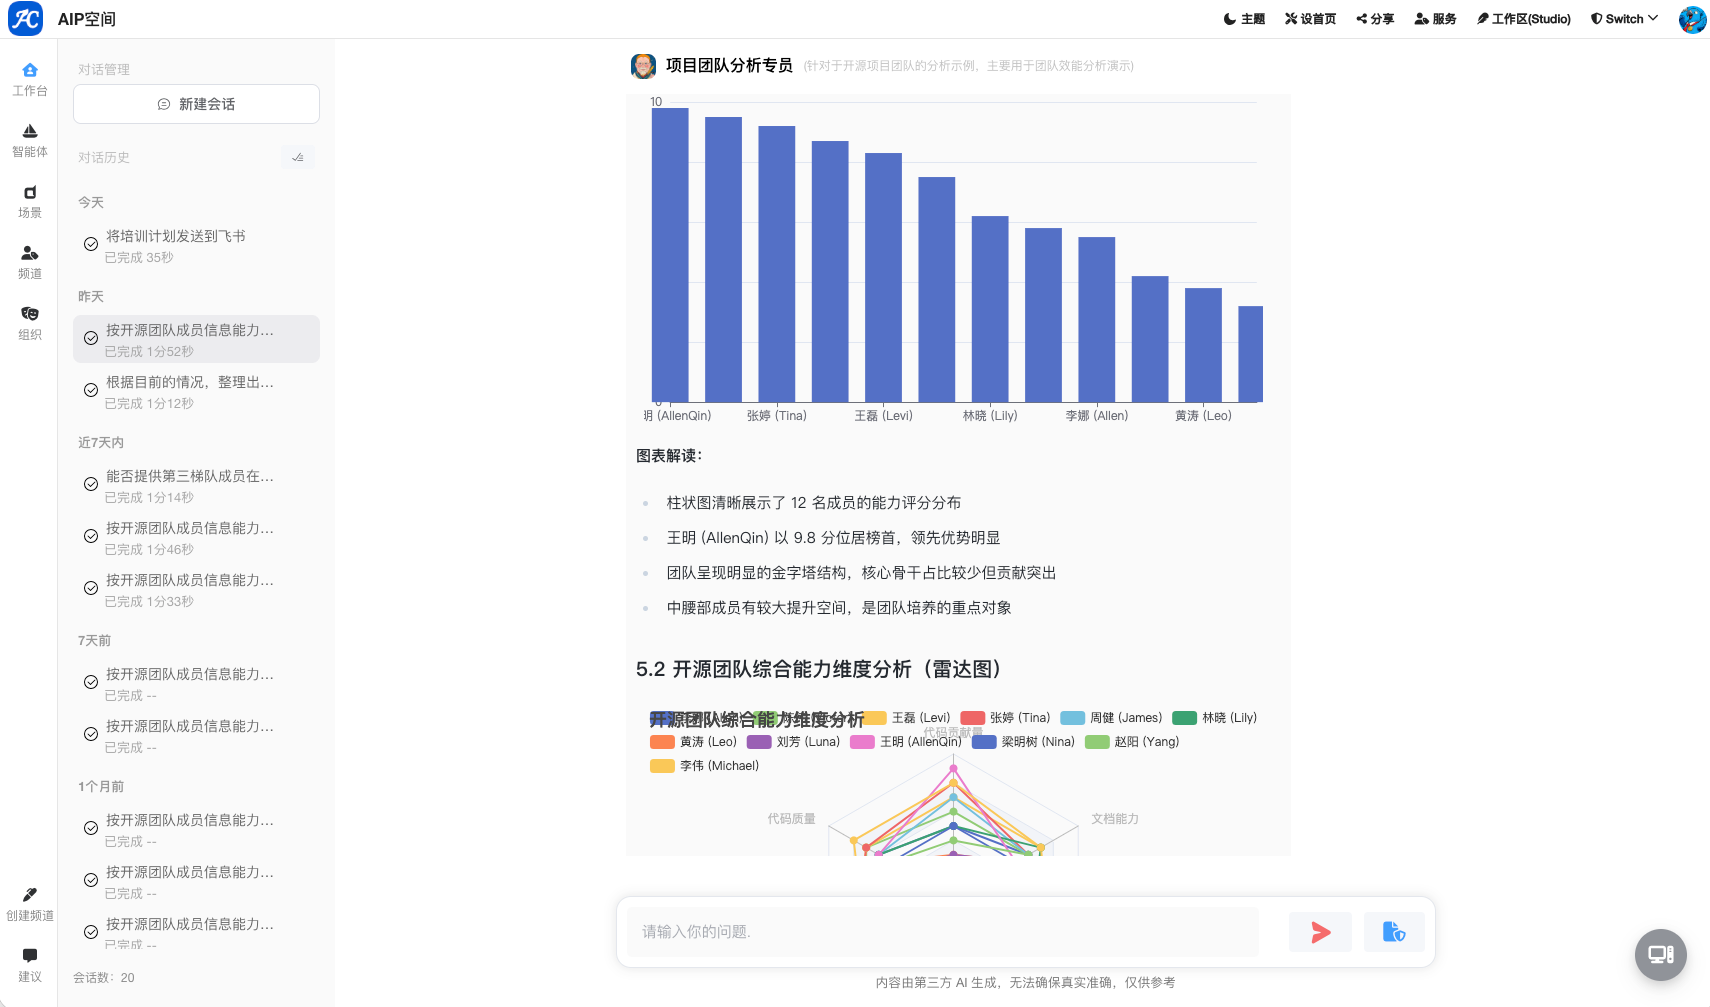1710x1007 pixels.
Task: Click the 新建会话 button
Action: tap(196, 104)
